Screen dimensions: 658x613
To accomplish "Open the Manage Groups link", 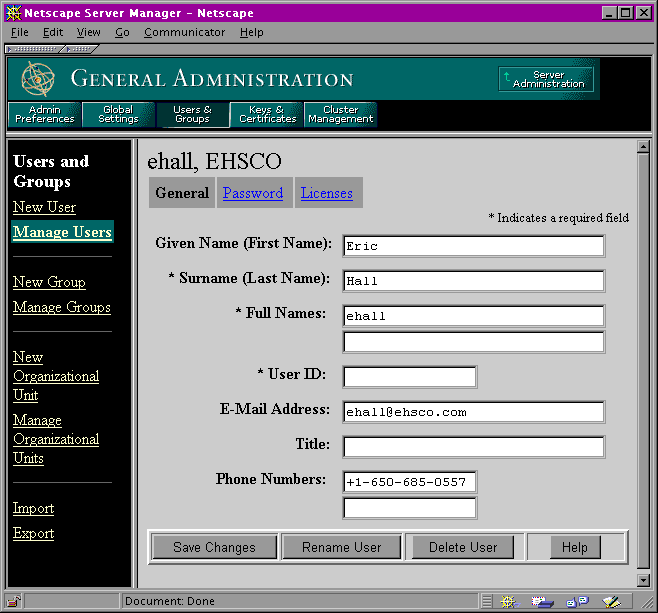I will tap(62, 307).
